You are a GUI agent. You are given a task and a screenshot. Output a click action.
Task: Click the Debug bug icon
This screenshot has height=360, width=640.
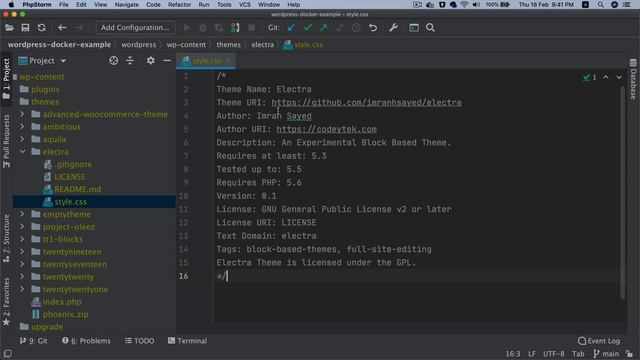click(x=203, y=28)
